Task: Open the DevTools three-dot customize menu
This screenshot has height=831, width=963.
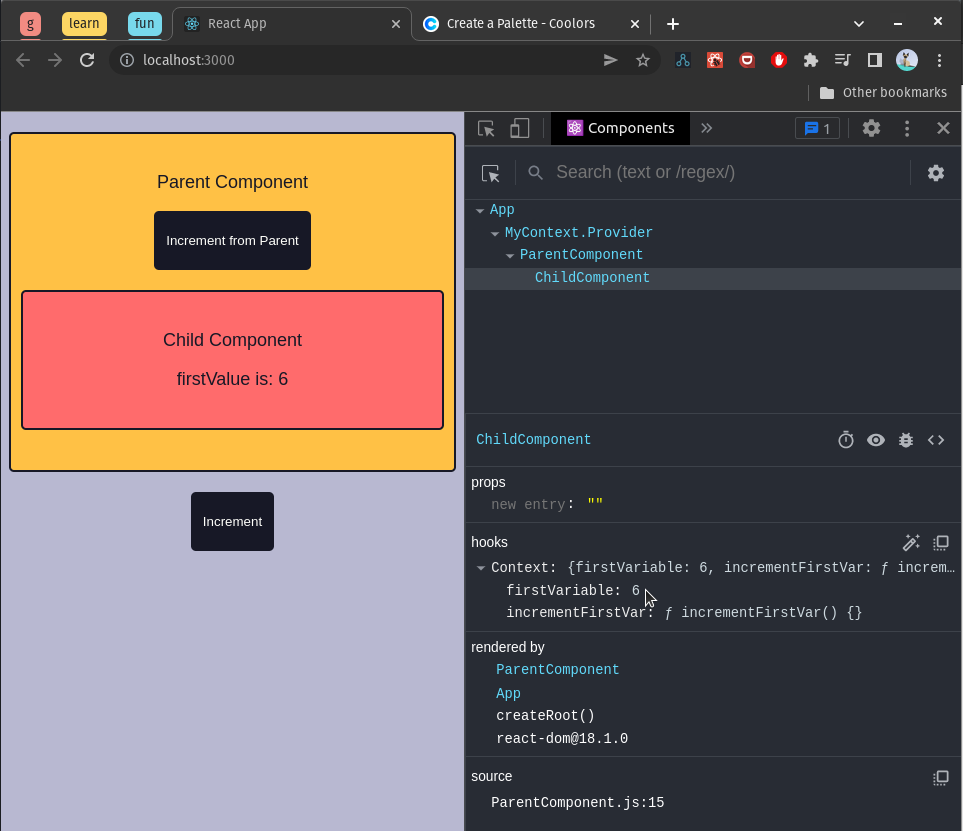Action: [x=907, y=128]
